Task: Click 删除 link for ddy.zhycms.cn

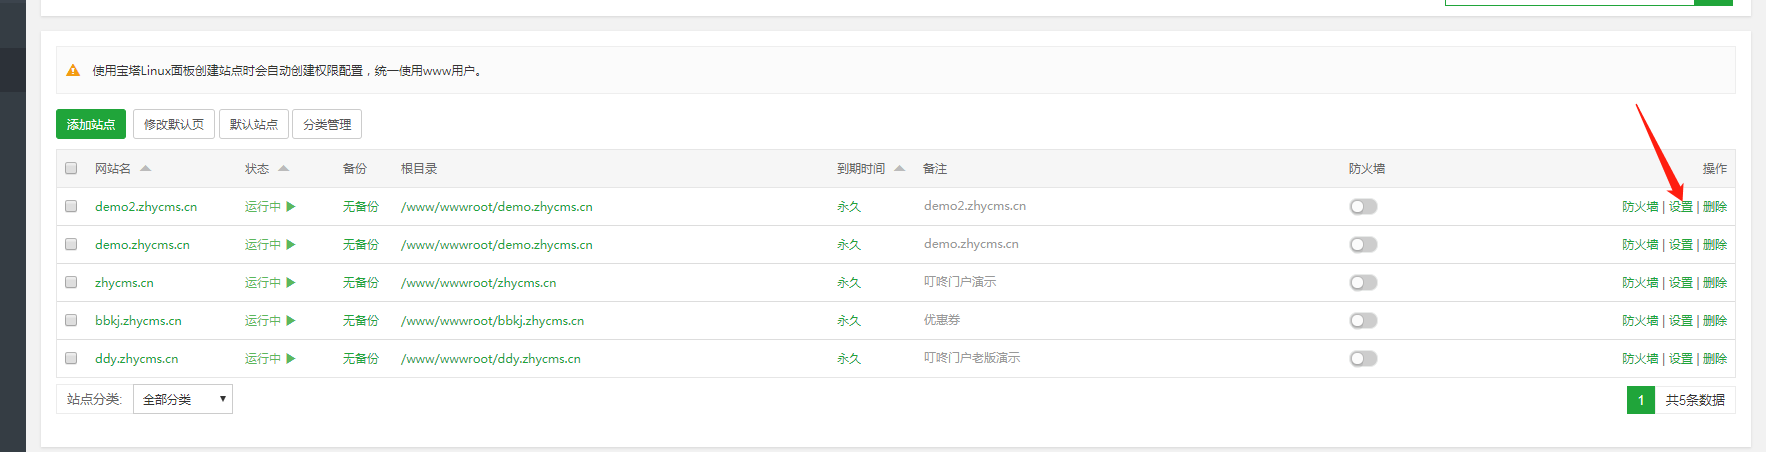Action: pos(1715,359)
